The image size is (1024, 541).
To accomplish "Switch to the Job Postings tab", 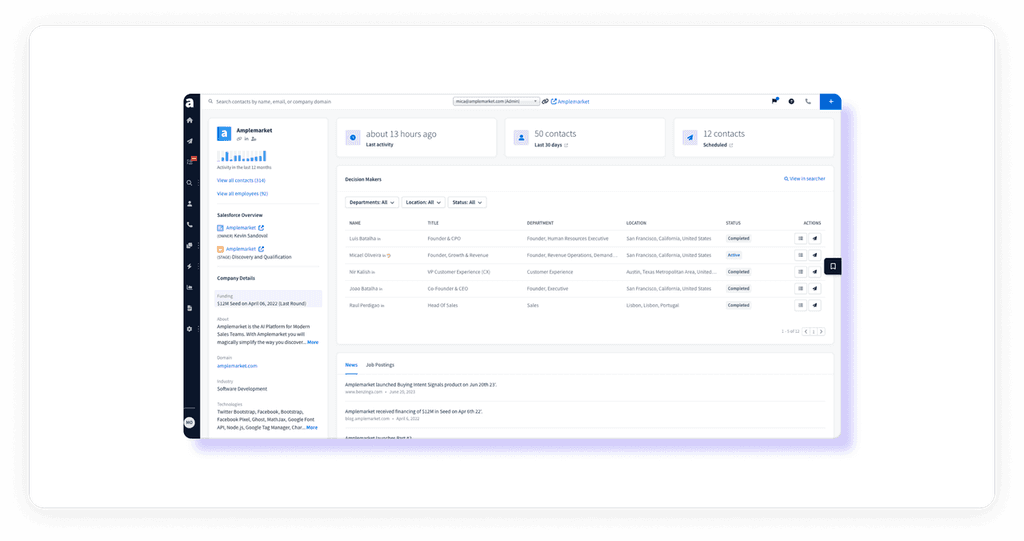I will point(380,365).
